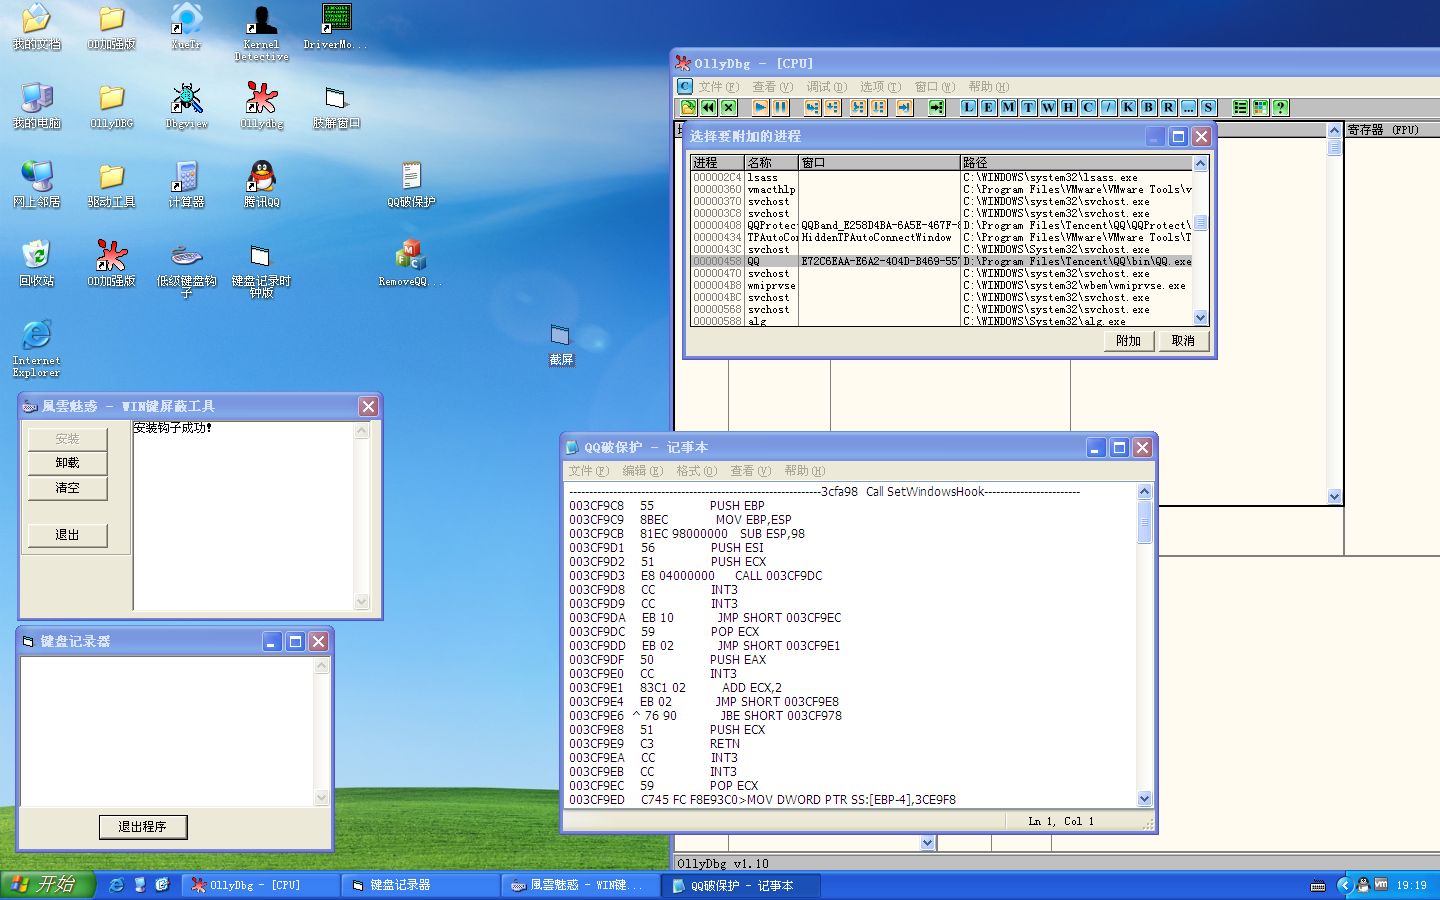Screen dimensions: 1440x900
Task: Click the 回收站 recycle bin icon
Action: click(36, 263)
